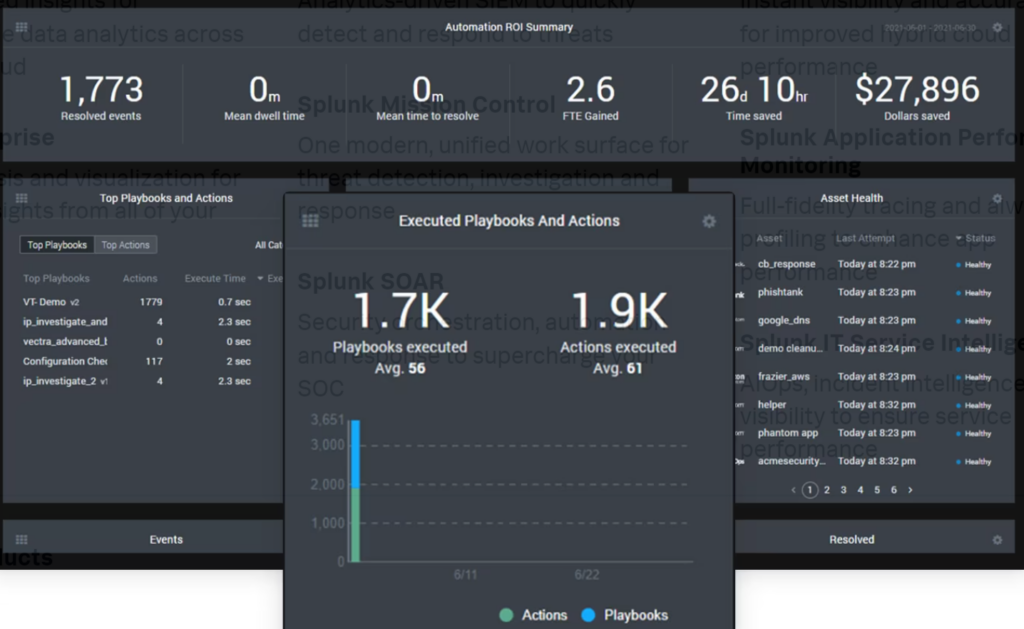Click previous page arrow in Asset Health pagination

pos(793,490)
